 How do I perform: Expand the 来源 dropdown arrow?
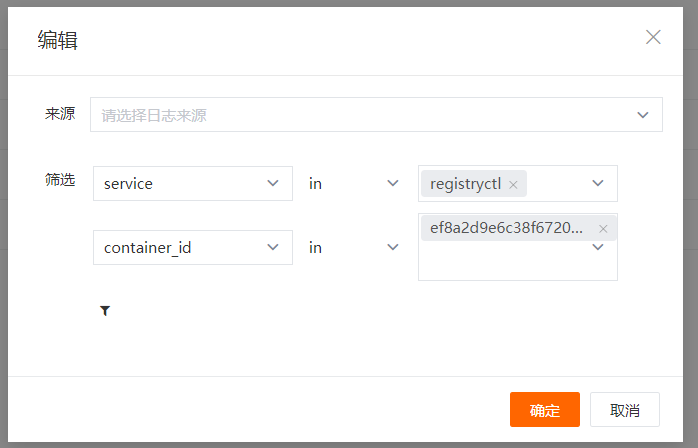click(x=643, y=115)
